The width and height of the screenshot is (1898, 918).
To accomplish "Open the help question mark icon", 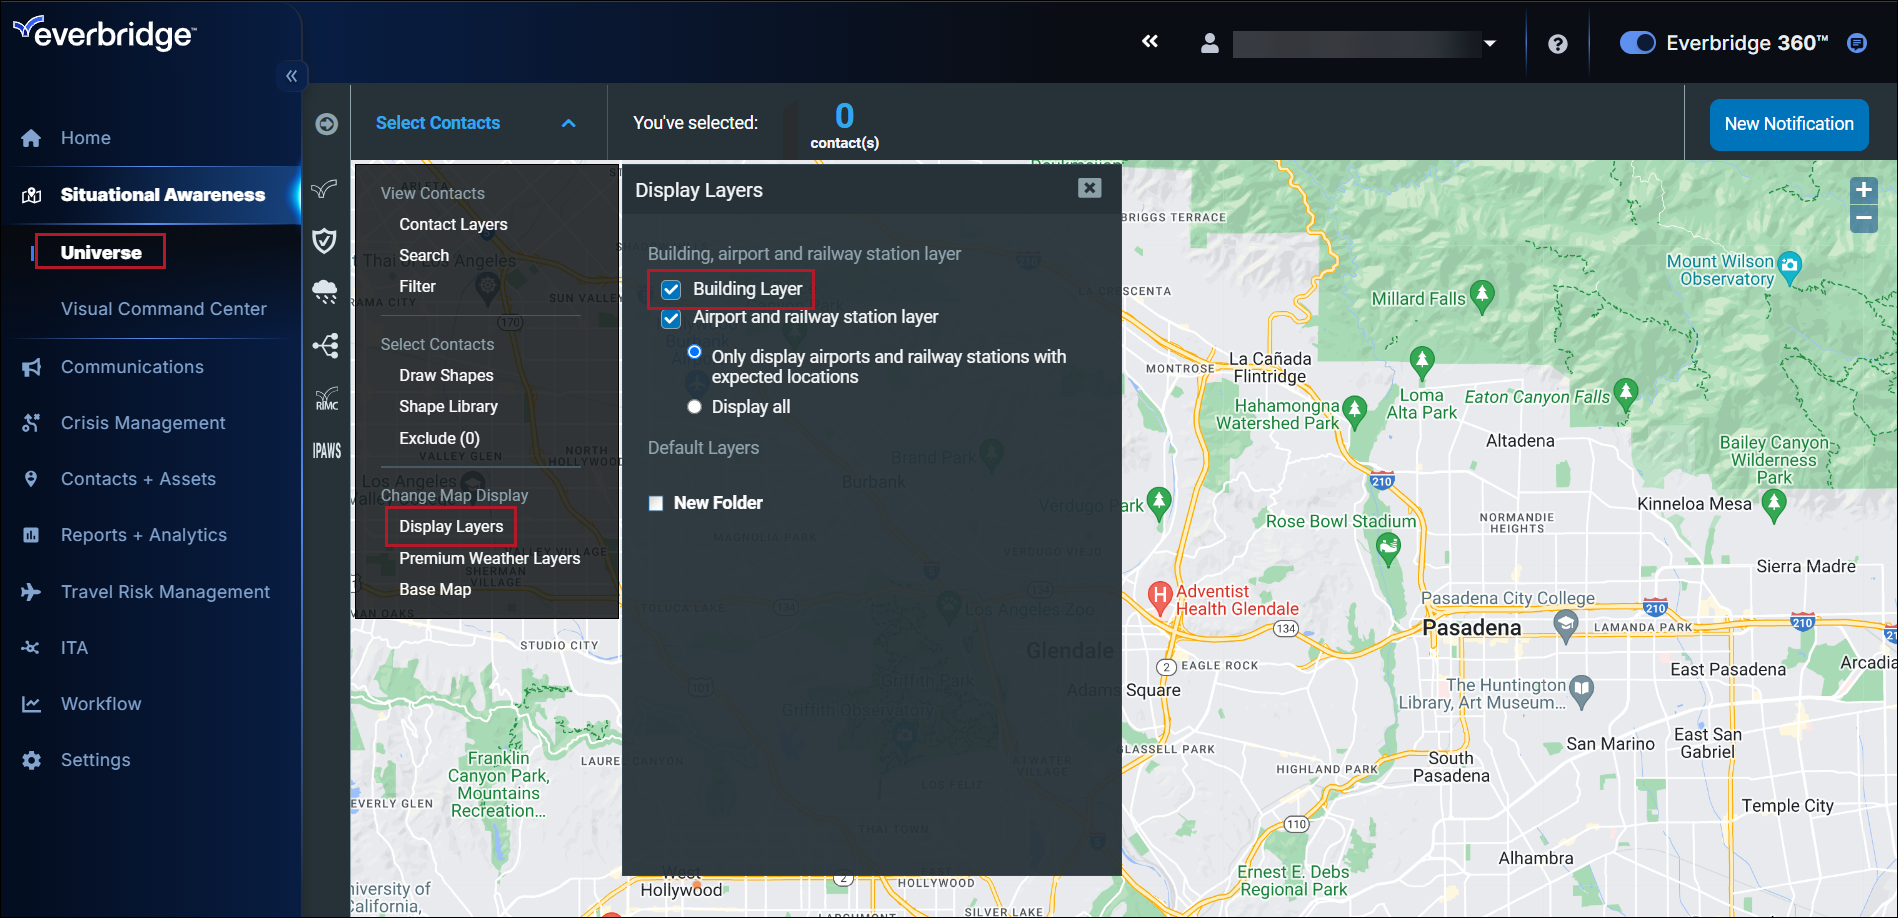I will (1558, 44).
